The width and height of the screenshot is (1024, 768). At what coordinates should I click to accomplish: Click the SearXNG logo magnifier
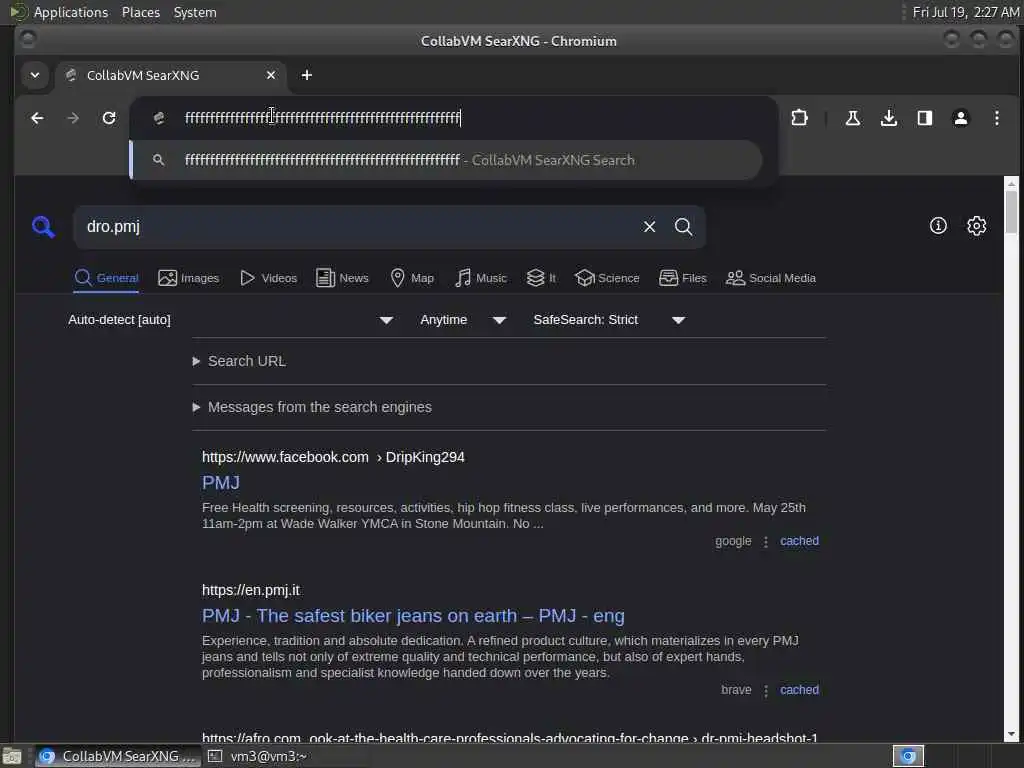(43, 227)
